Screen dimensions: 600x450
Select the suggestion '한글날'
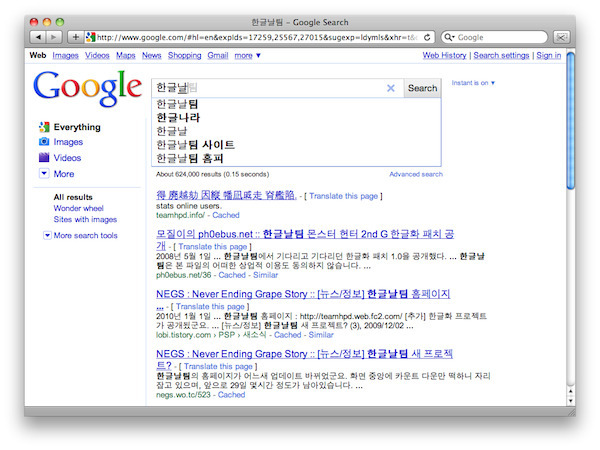[296, 131]
